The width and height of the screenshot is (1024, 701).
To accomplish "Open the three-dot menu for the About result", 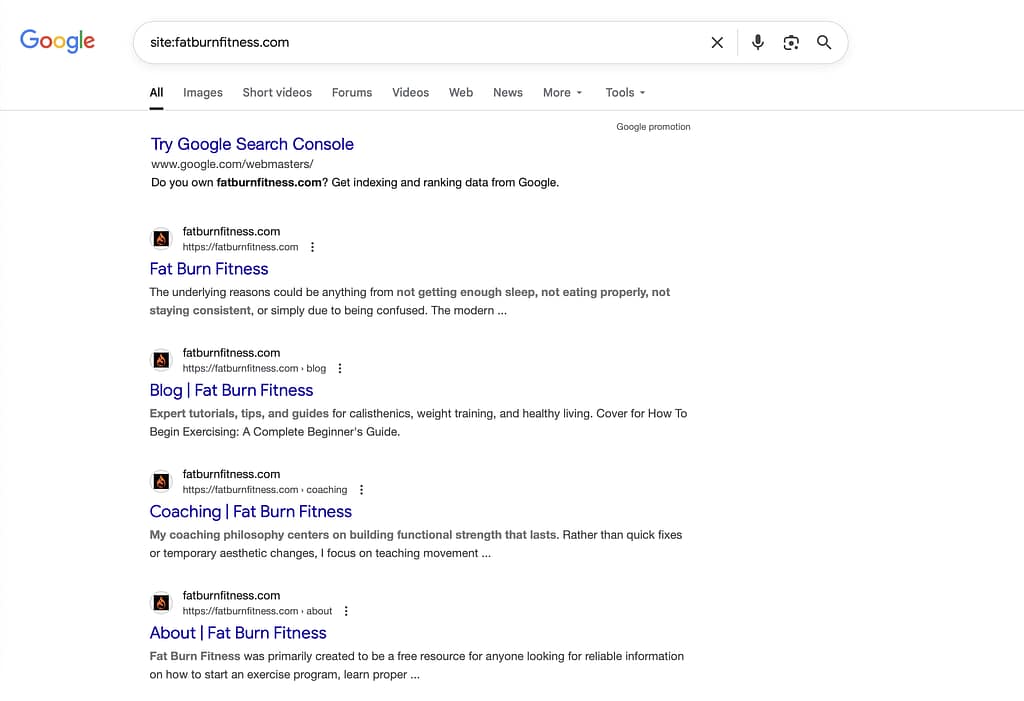I will [x=346, y=610].
